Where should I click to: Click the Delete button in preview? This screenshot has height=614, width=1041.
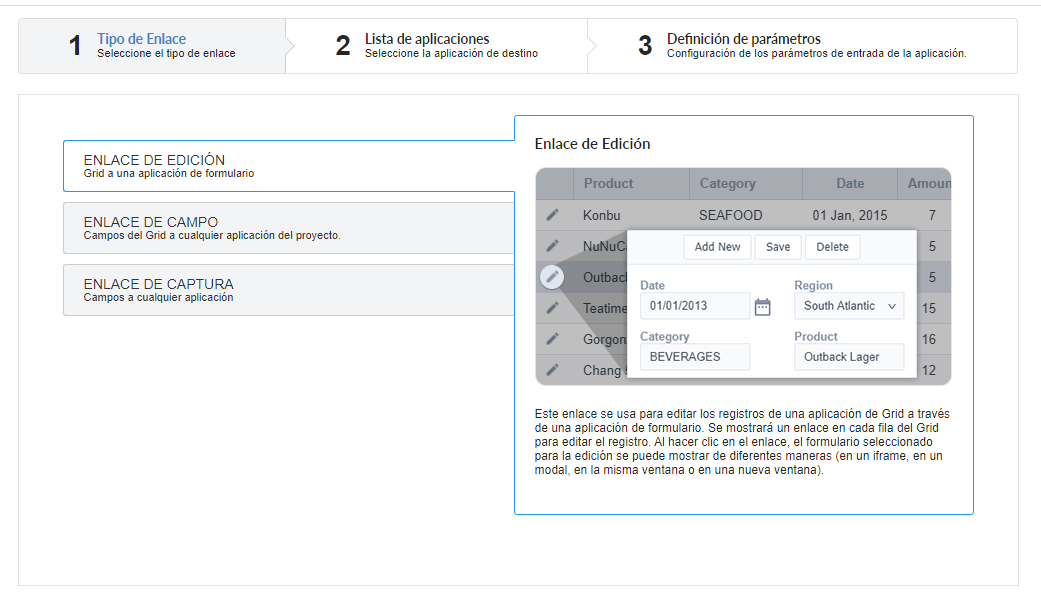833,247
